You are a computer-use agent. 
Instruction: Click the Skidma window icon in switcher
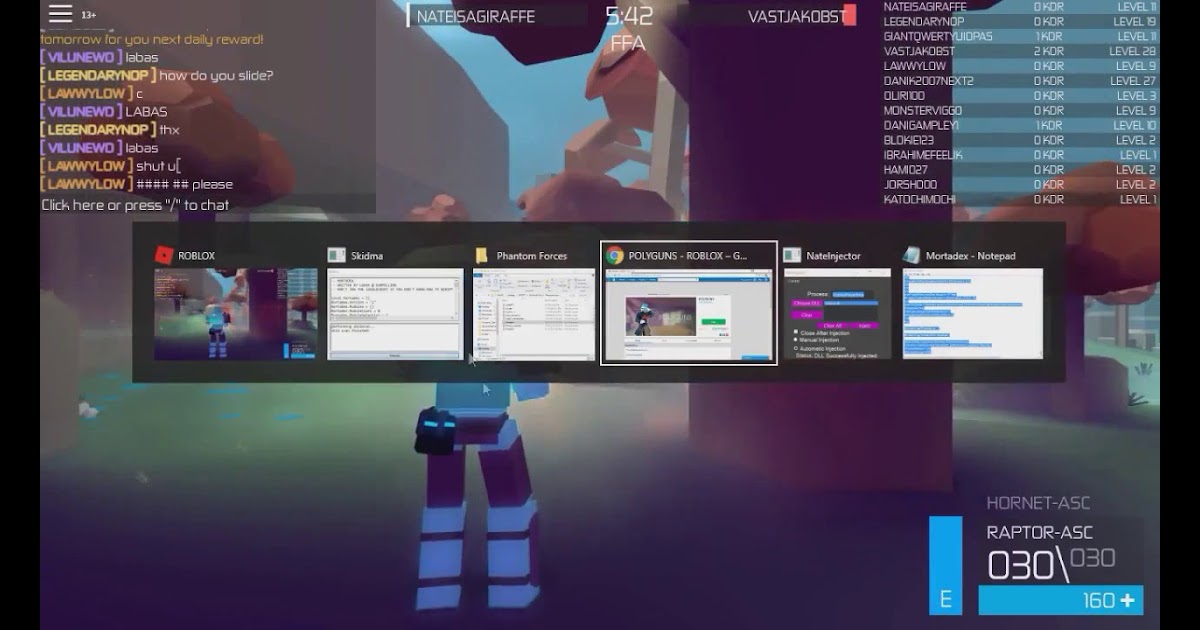[x=337, y=256]
